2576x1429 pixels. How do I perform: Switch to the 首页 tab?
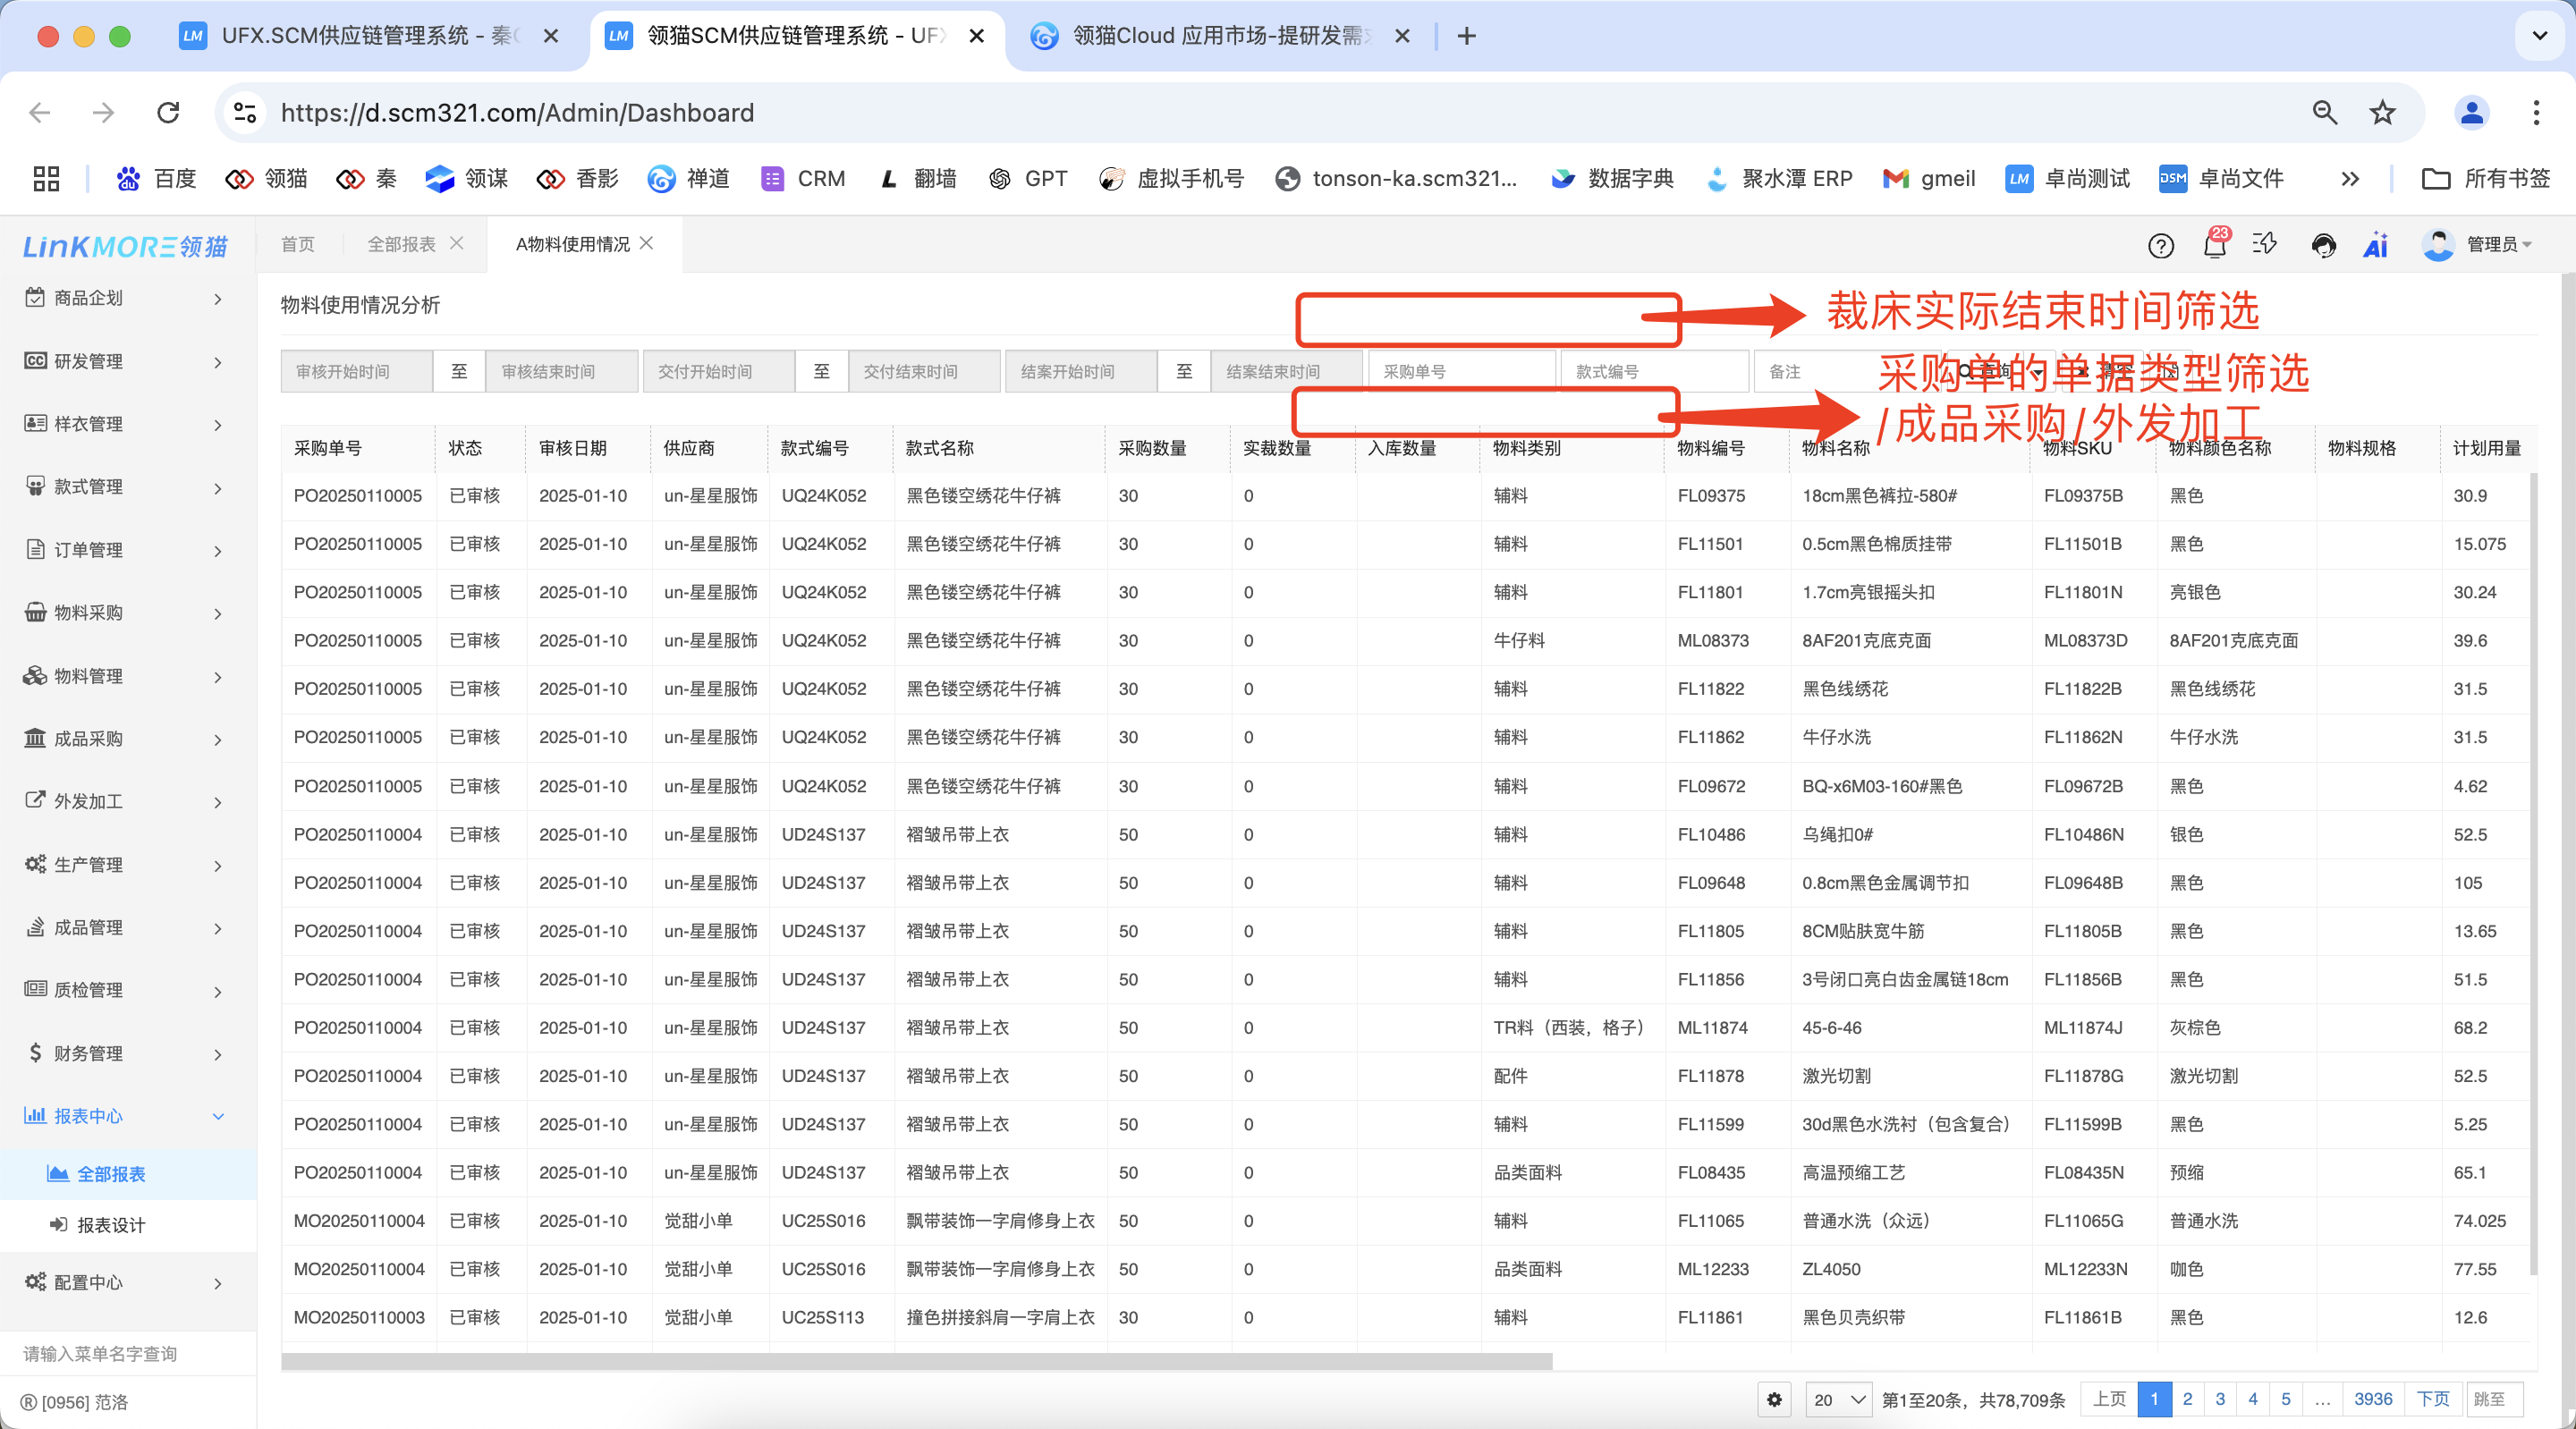(x=297, y=244)
